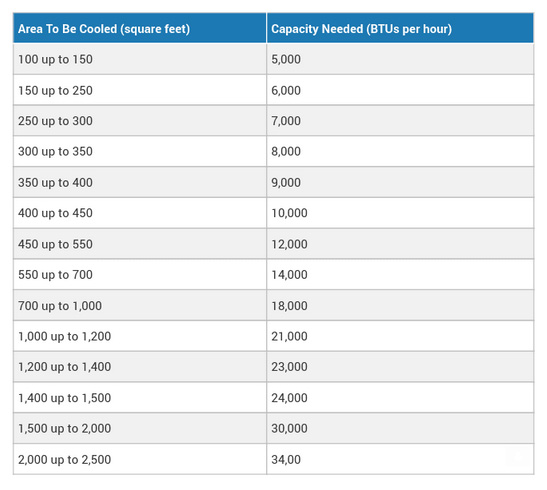Click the 30,000 capacity cell
This screenshot has height=490, width=547.
400,428
